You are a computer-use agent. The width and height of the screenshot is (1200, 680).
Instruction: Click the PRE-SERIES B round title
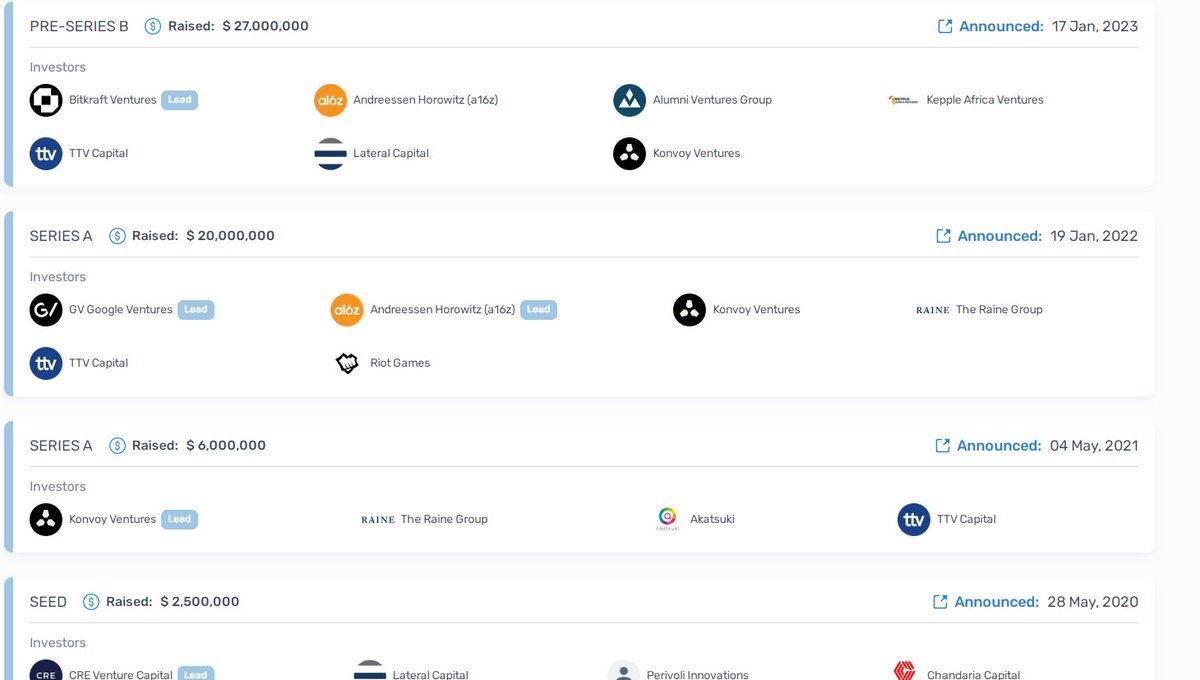(79, 26)
